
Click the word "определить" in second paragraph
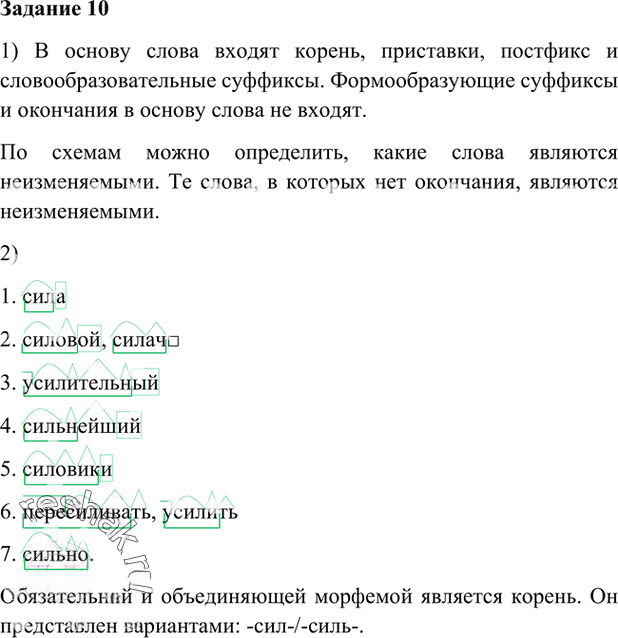[291, 154]
